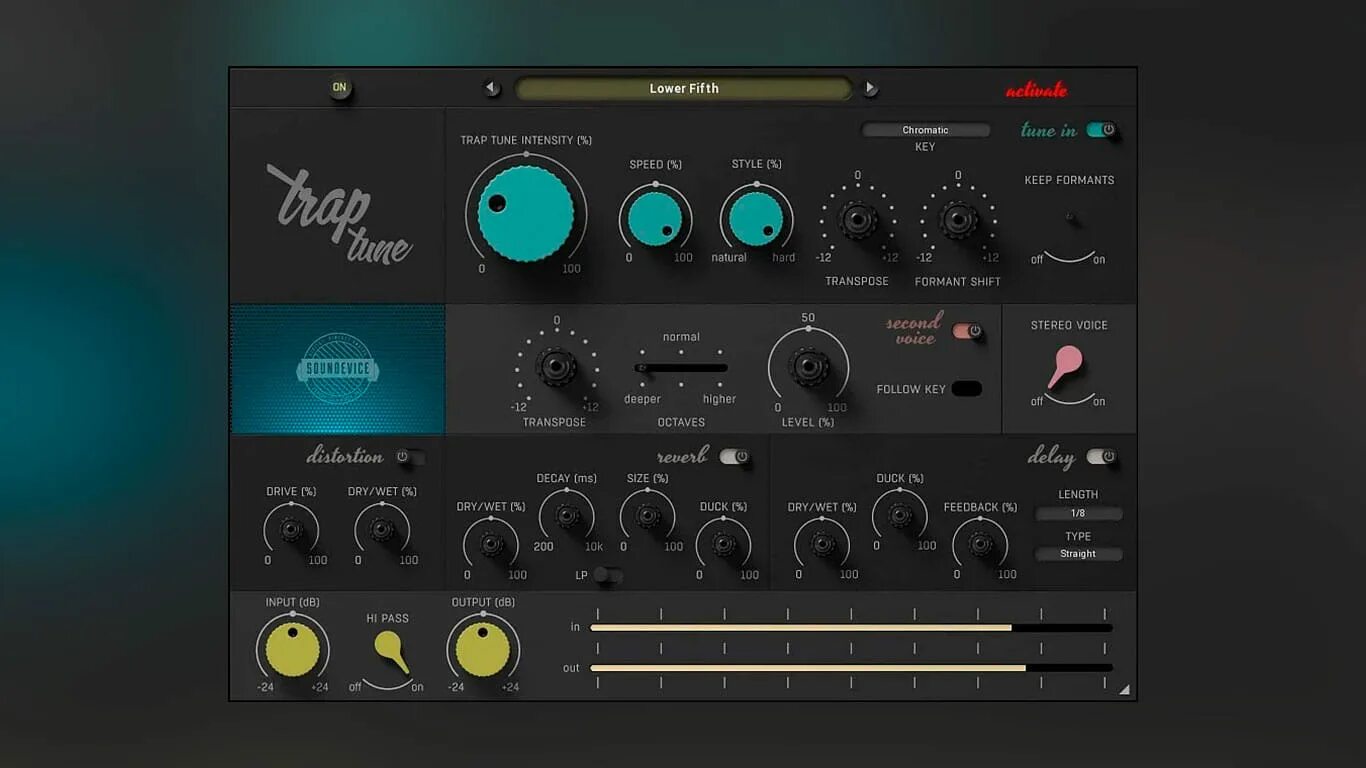
Task: Click the Octaves slider bar
Action: click(682, 368)
